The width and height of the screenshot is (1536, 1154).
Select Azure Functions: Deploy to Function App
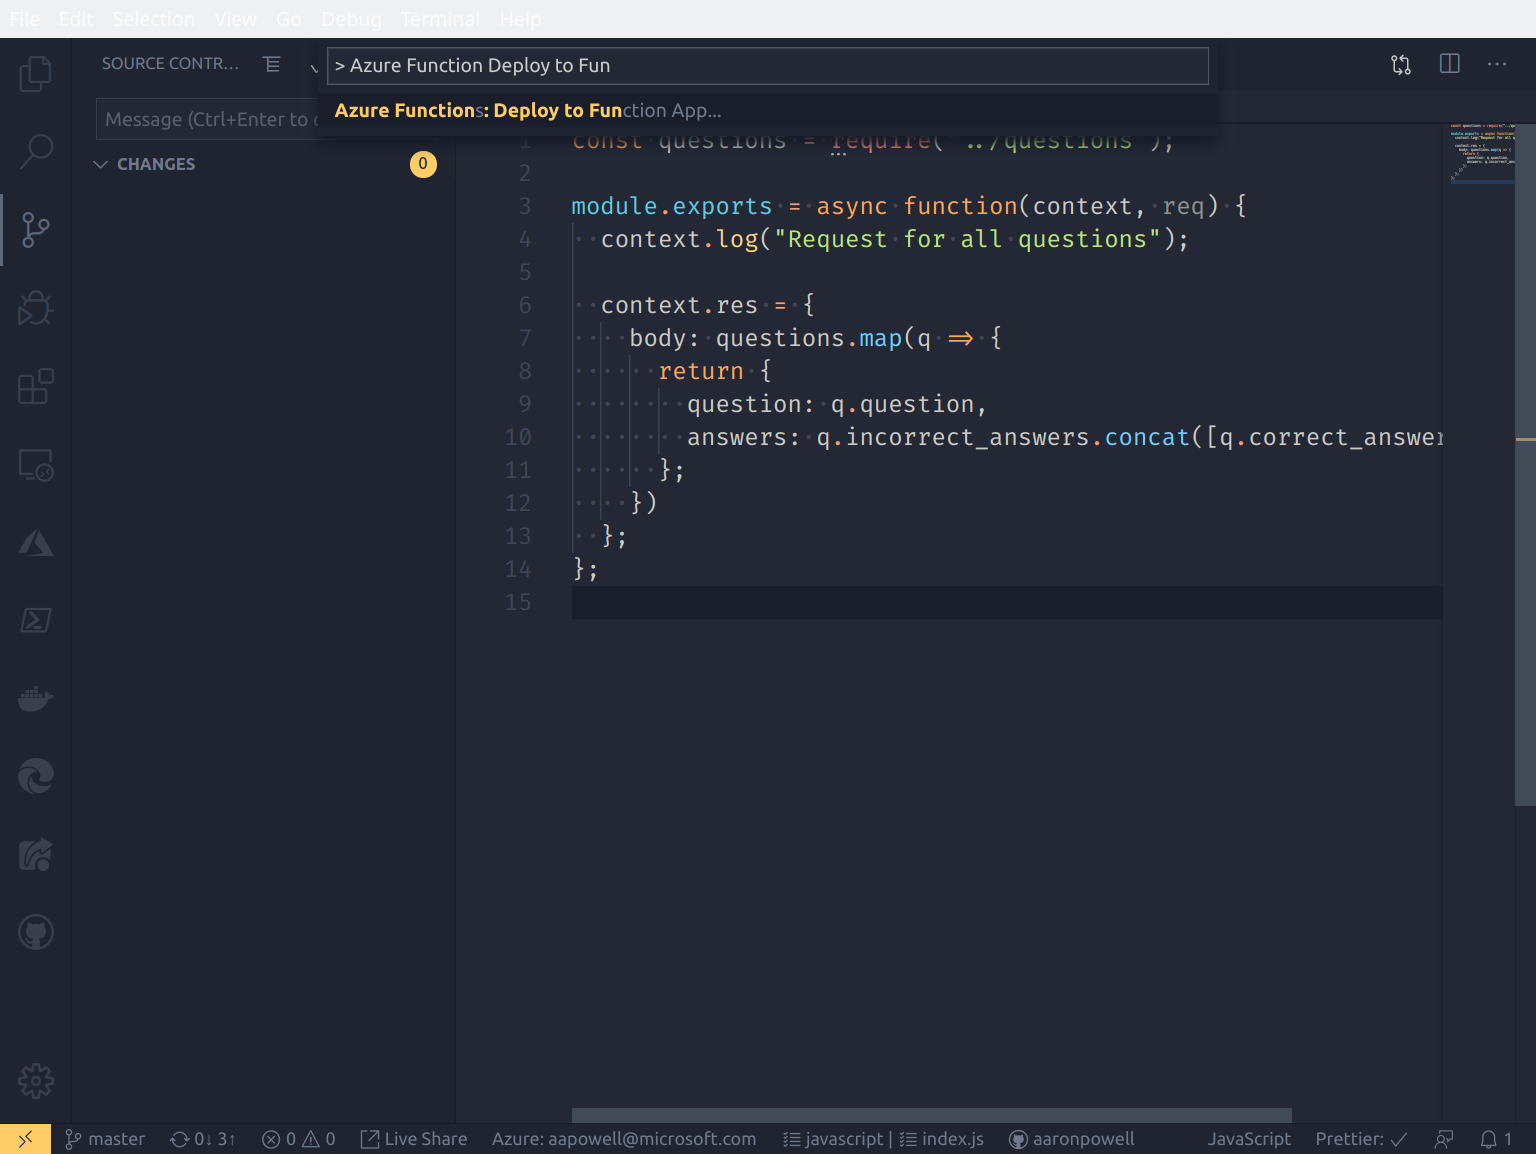click(768, 110)
